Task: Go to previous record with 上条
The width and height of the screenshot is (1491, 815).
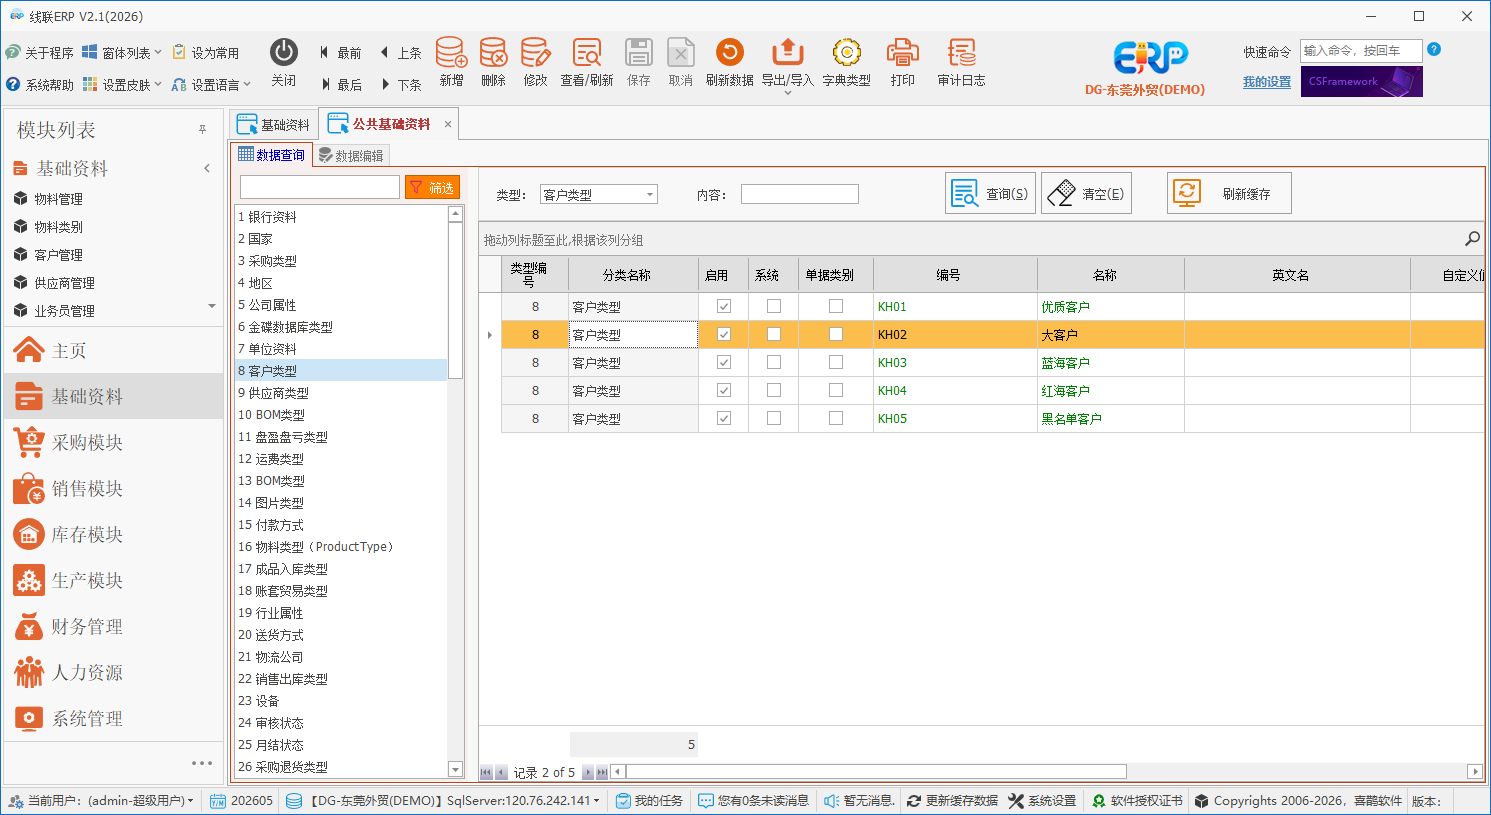Action: pyautogui.click(x=401, y=53)
